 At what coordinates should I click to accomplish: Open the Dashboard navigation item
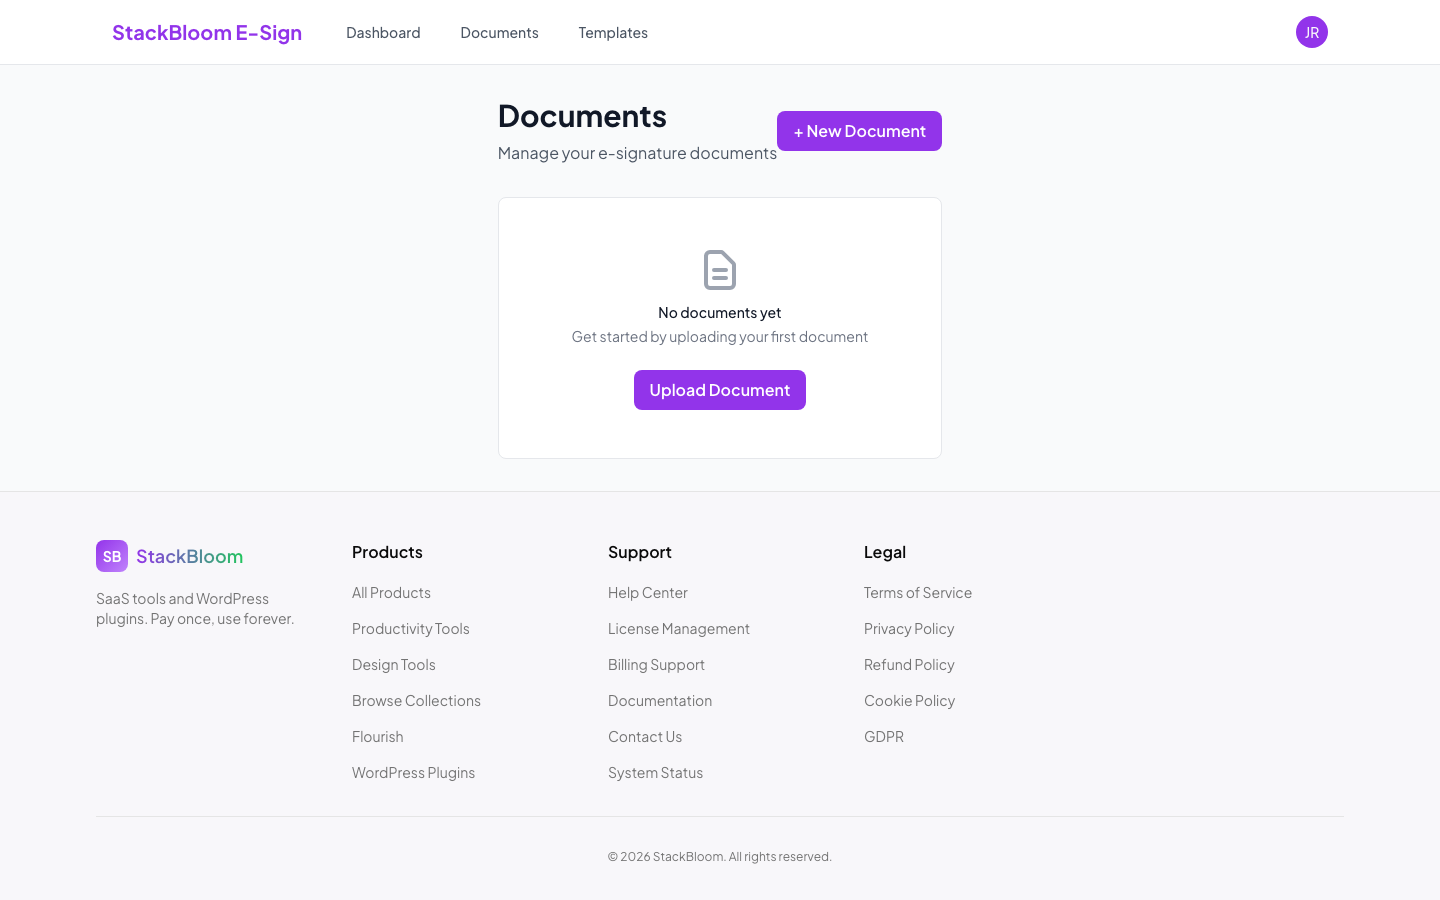point(383,32)
